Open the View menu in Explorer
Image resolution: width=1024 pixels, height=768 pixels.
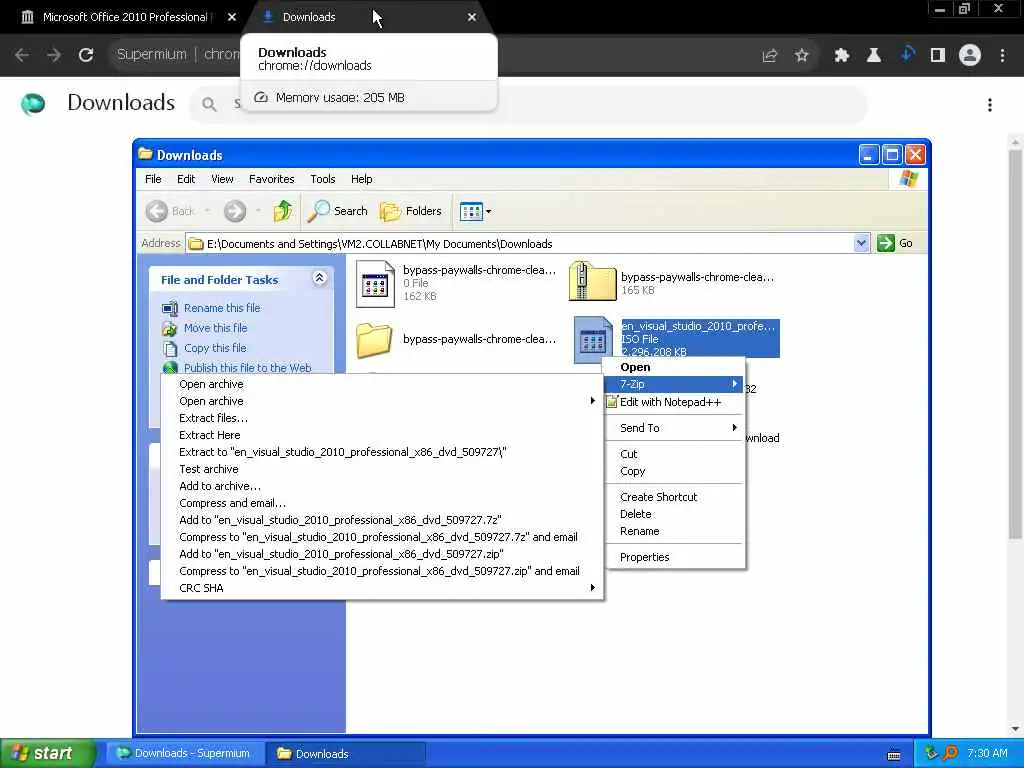point(222,179)
